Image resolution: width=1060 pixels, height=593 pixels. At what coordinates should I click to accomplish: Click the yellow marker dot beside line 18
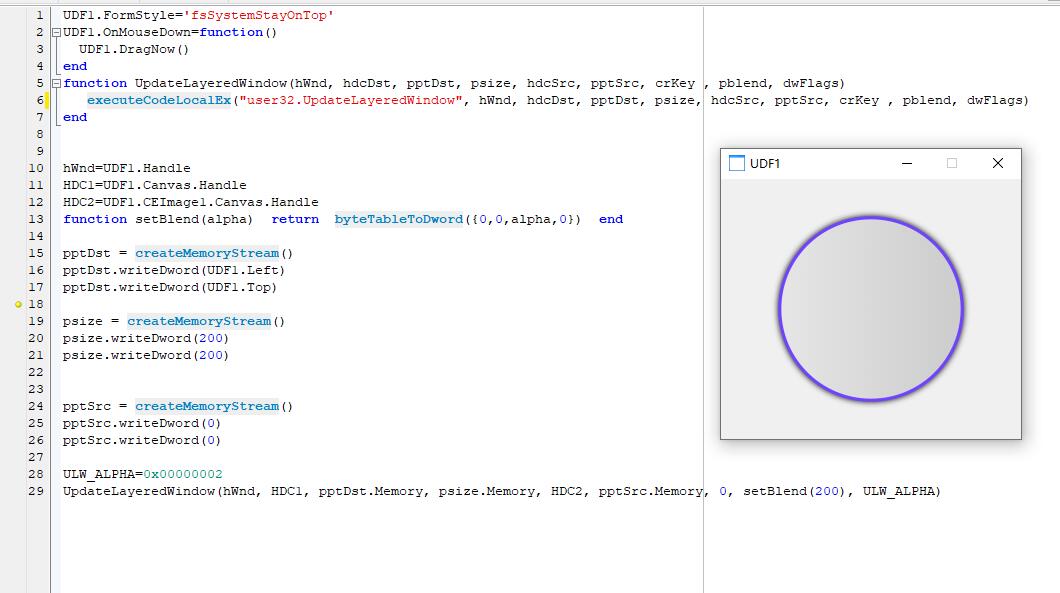point(18,304)
